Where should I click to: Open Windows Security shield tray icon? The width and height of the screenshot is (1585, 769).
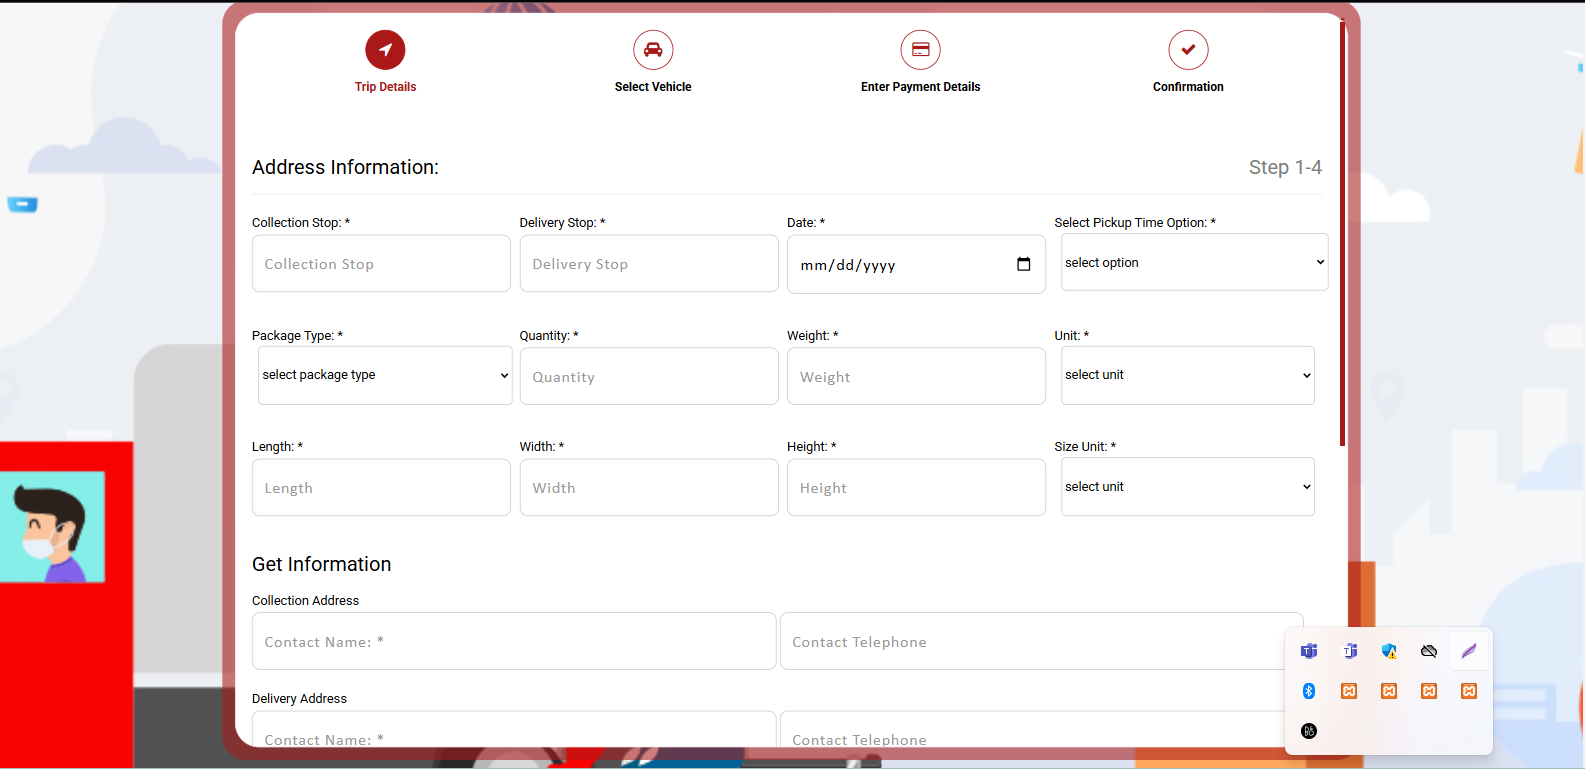1389,651
